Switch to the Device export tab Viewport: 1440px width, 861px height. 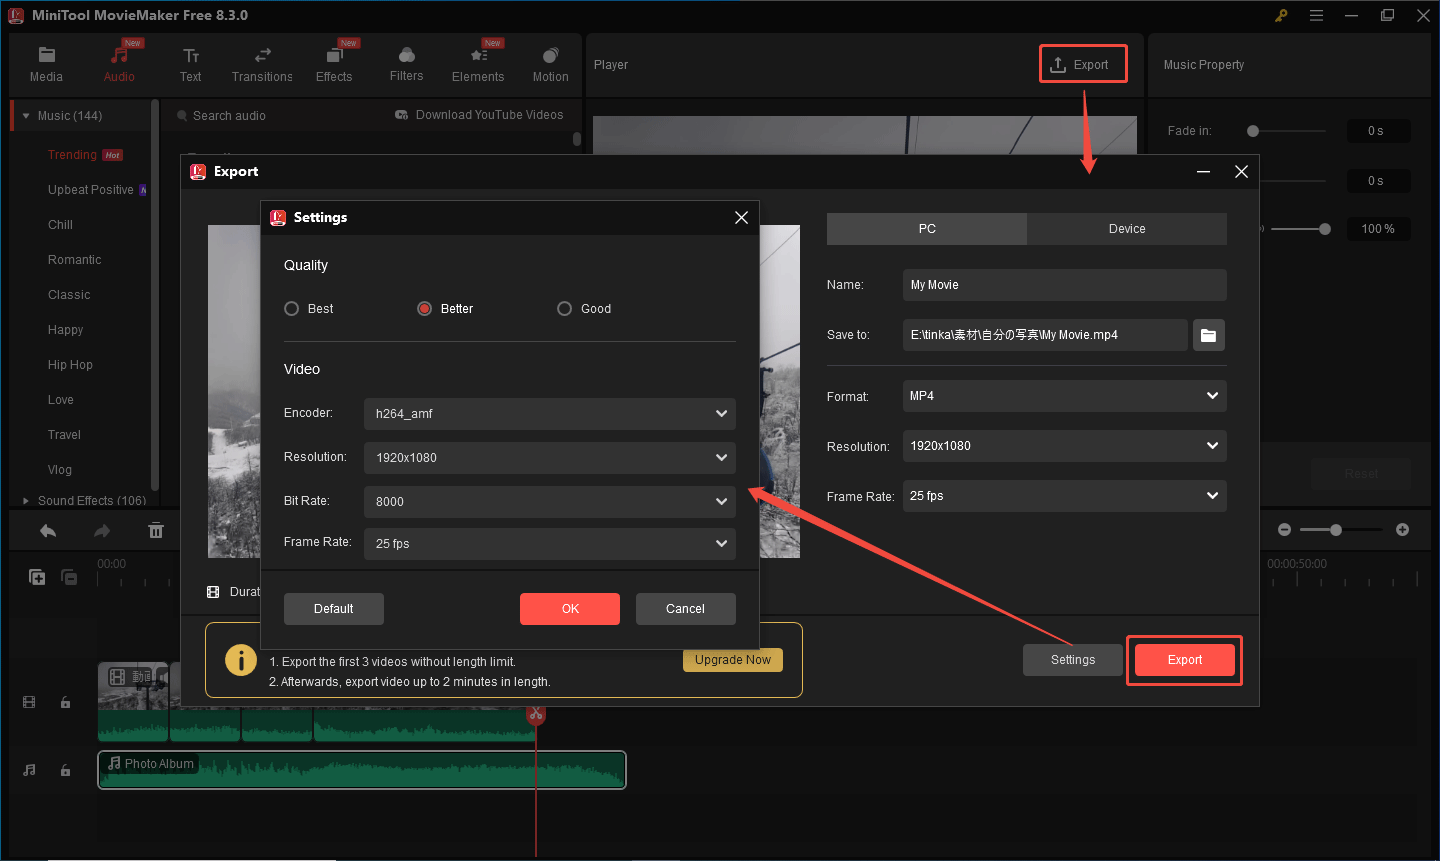[1127, 229]
